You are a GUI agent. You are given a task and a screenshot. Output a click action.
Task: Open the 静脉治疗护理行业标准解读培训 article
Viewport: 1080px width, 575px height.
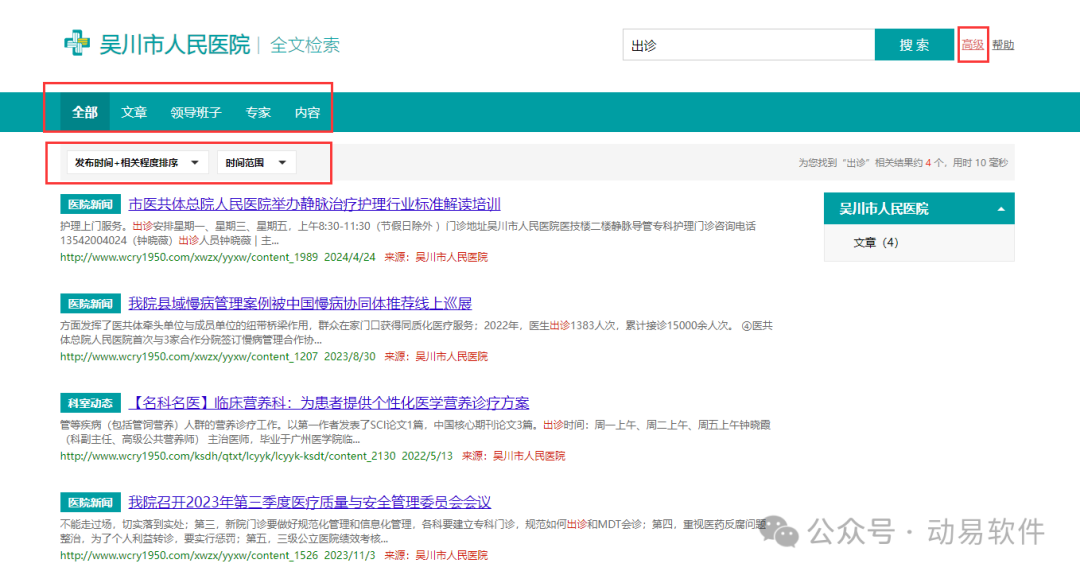point(314,204)
